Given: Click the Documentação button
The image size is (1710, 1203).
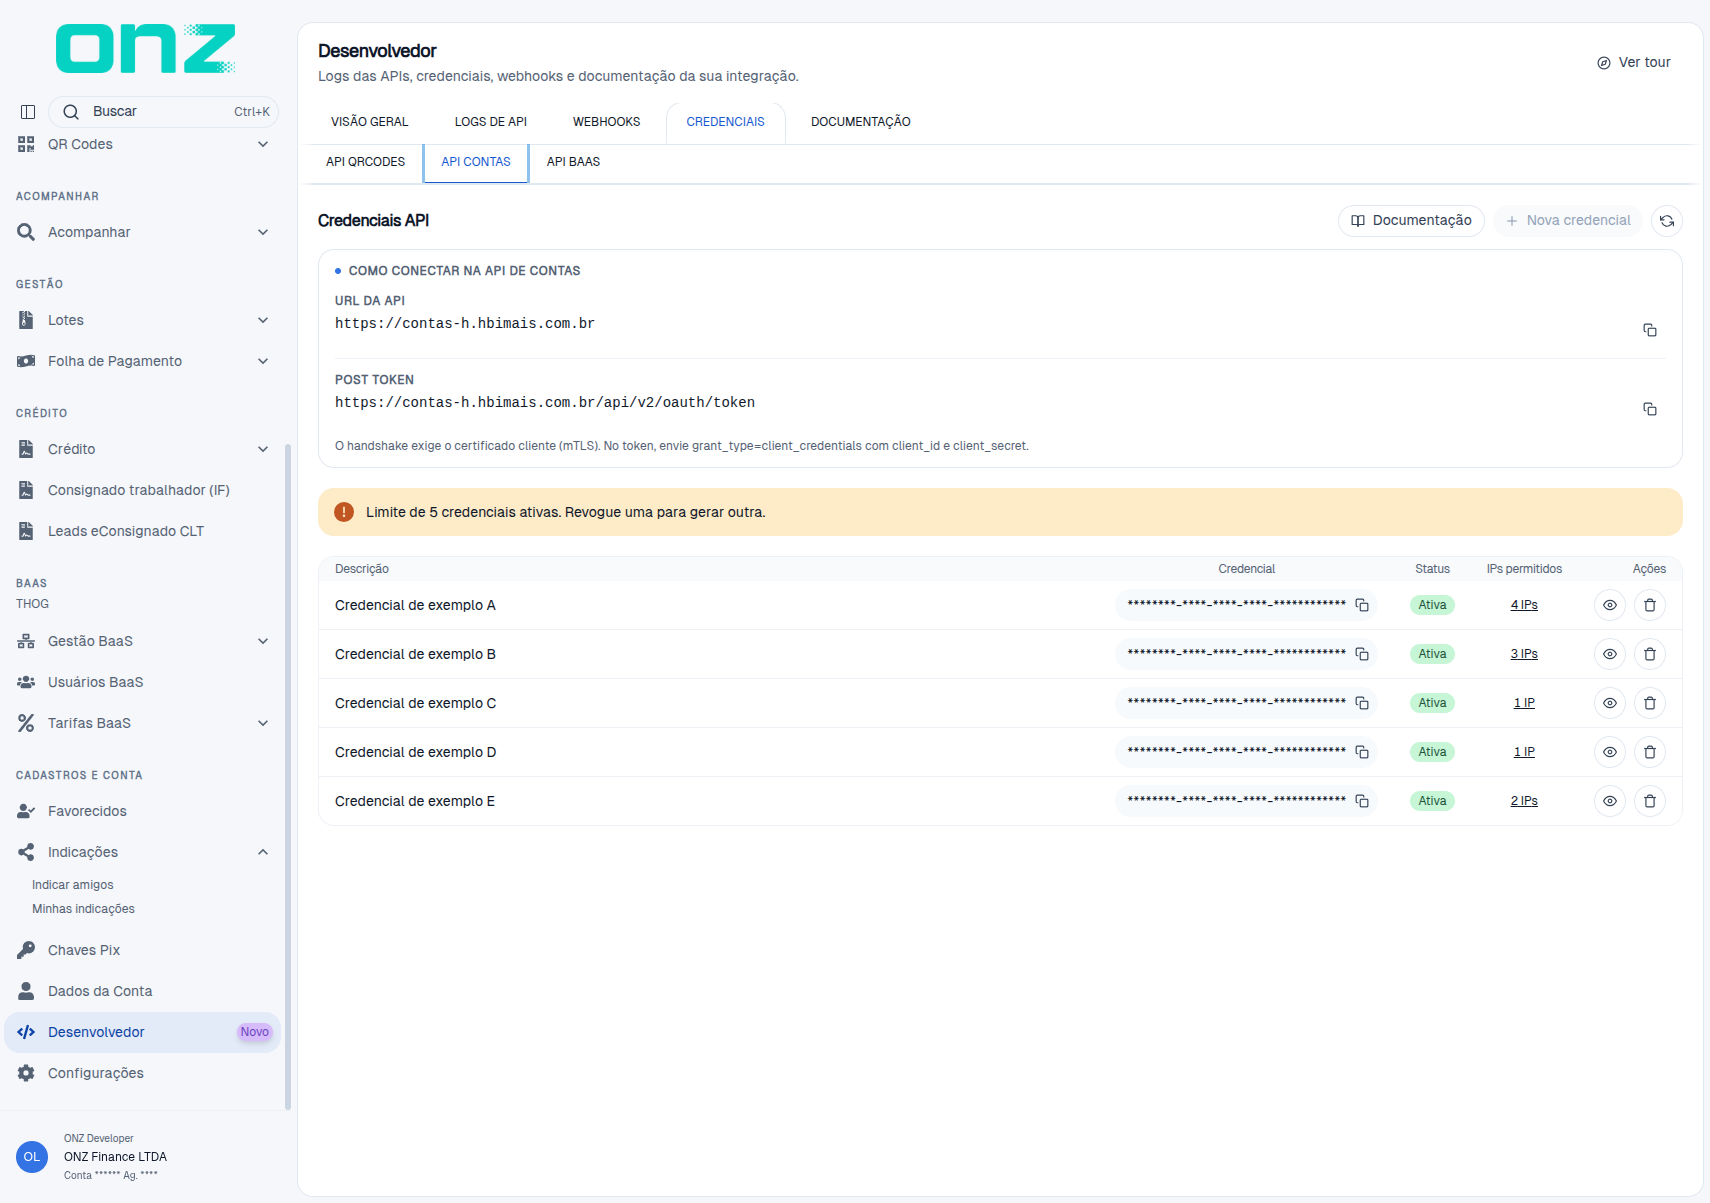Looking at the screenshot, I should (x=1411, y=221).
